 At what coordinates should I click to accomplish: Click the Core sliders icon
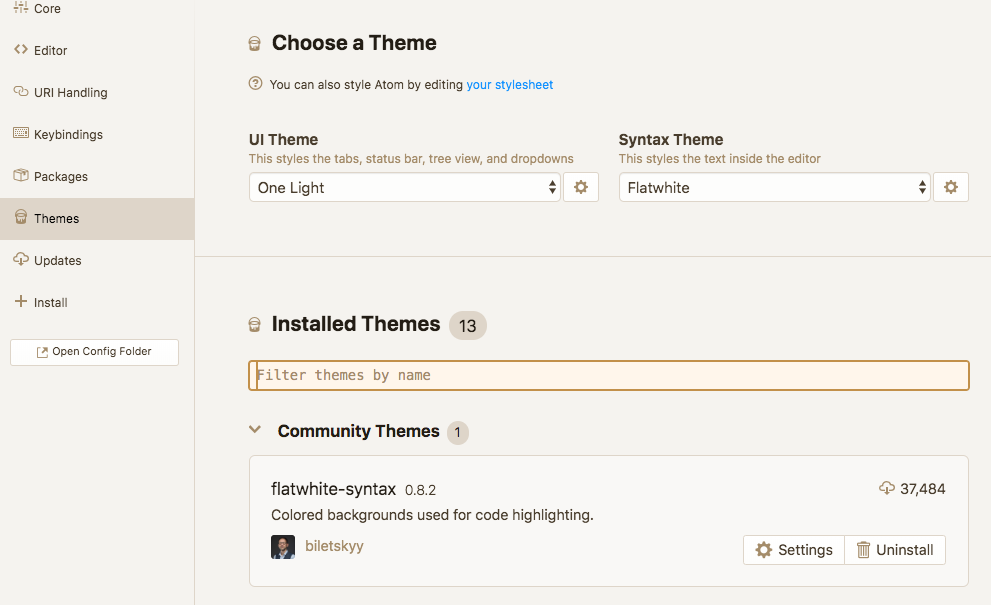[21, 8]
